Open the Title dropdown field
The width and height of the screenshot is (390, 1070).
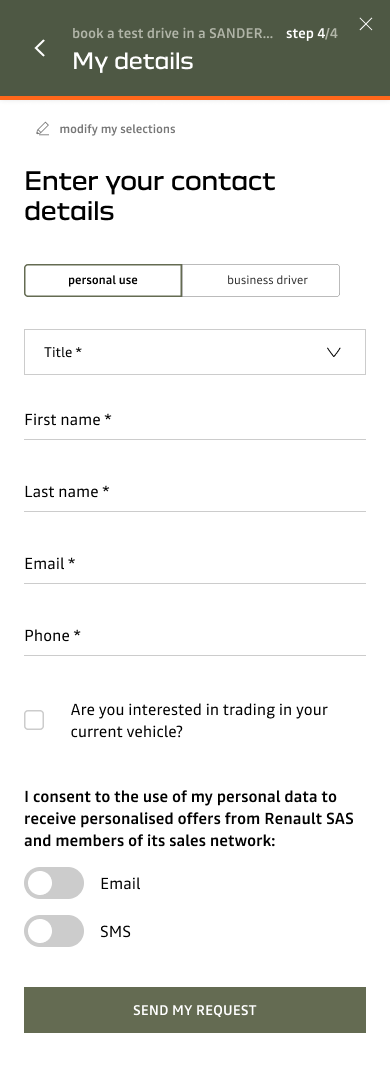(195, 352)
